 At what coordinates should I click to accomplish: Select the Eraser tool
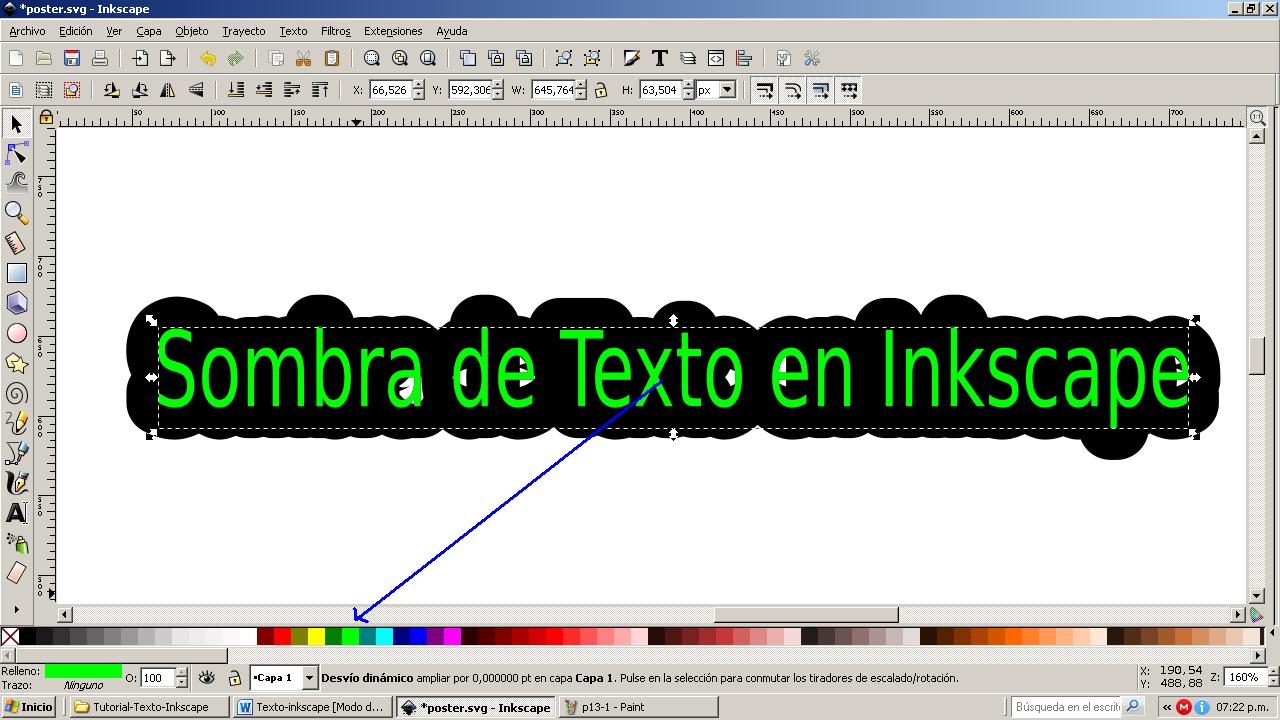(x=16, y=572)
